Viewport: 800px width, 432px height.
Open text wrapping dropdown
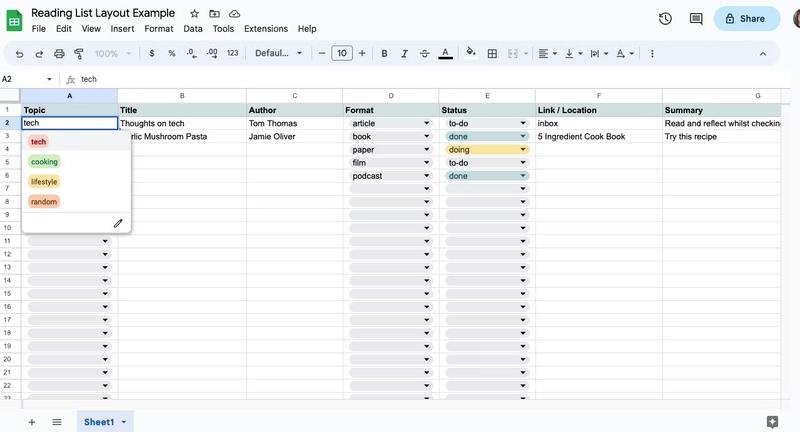point(599,54)
